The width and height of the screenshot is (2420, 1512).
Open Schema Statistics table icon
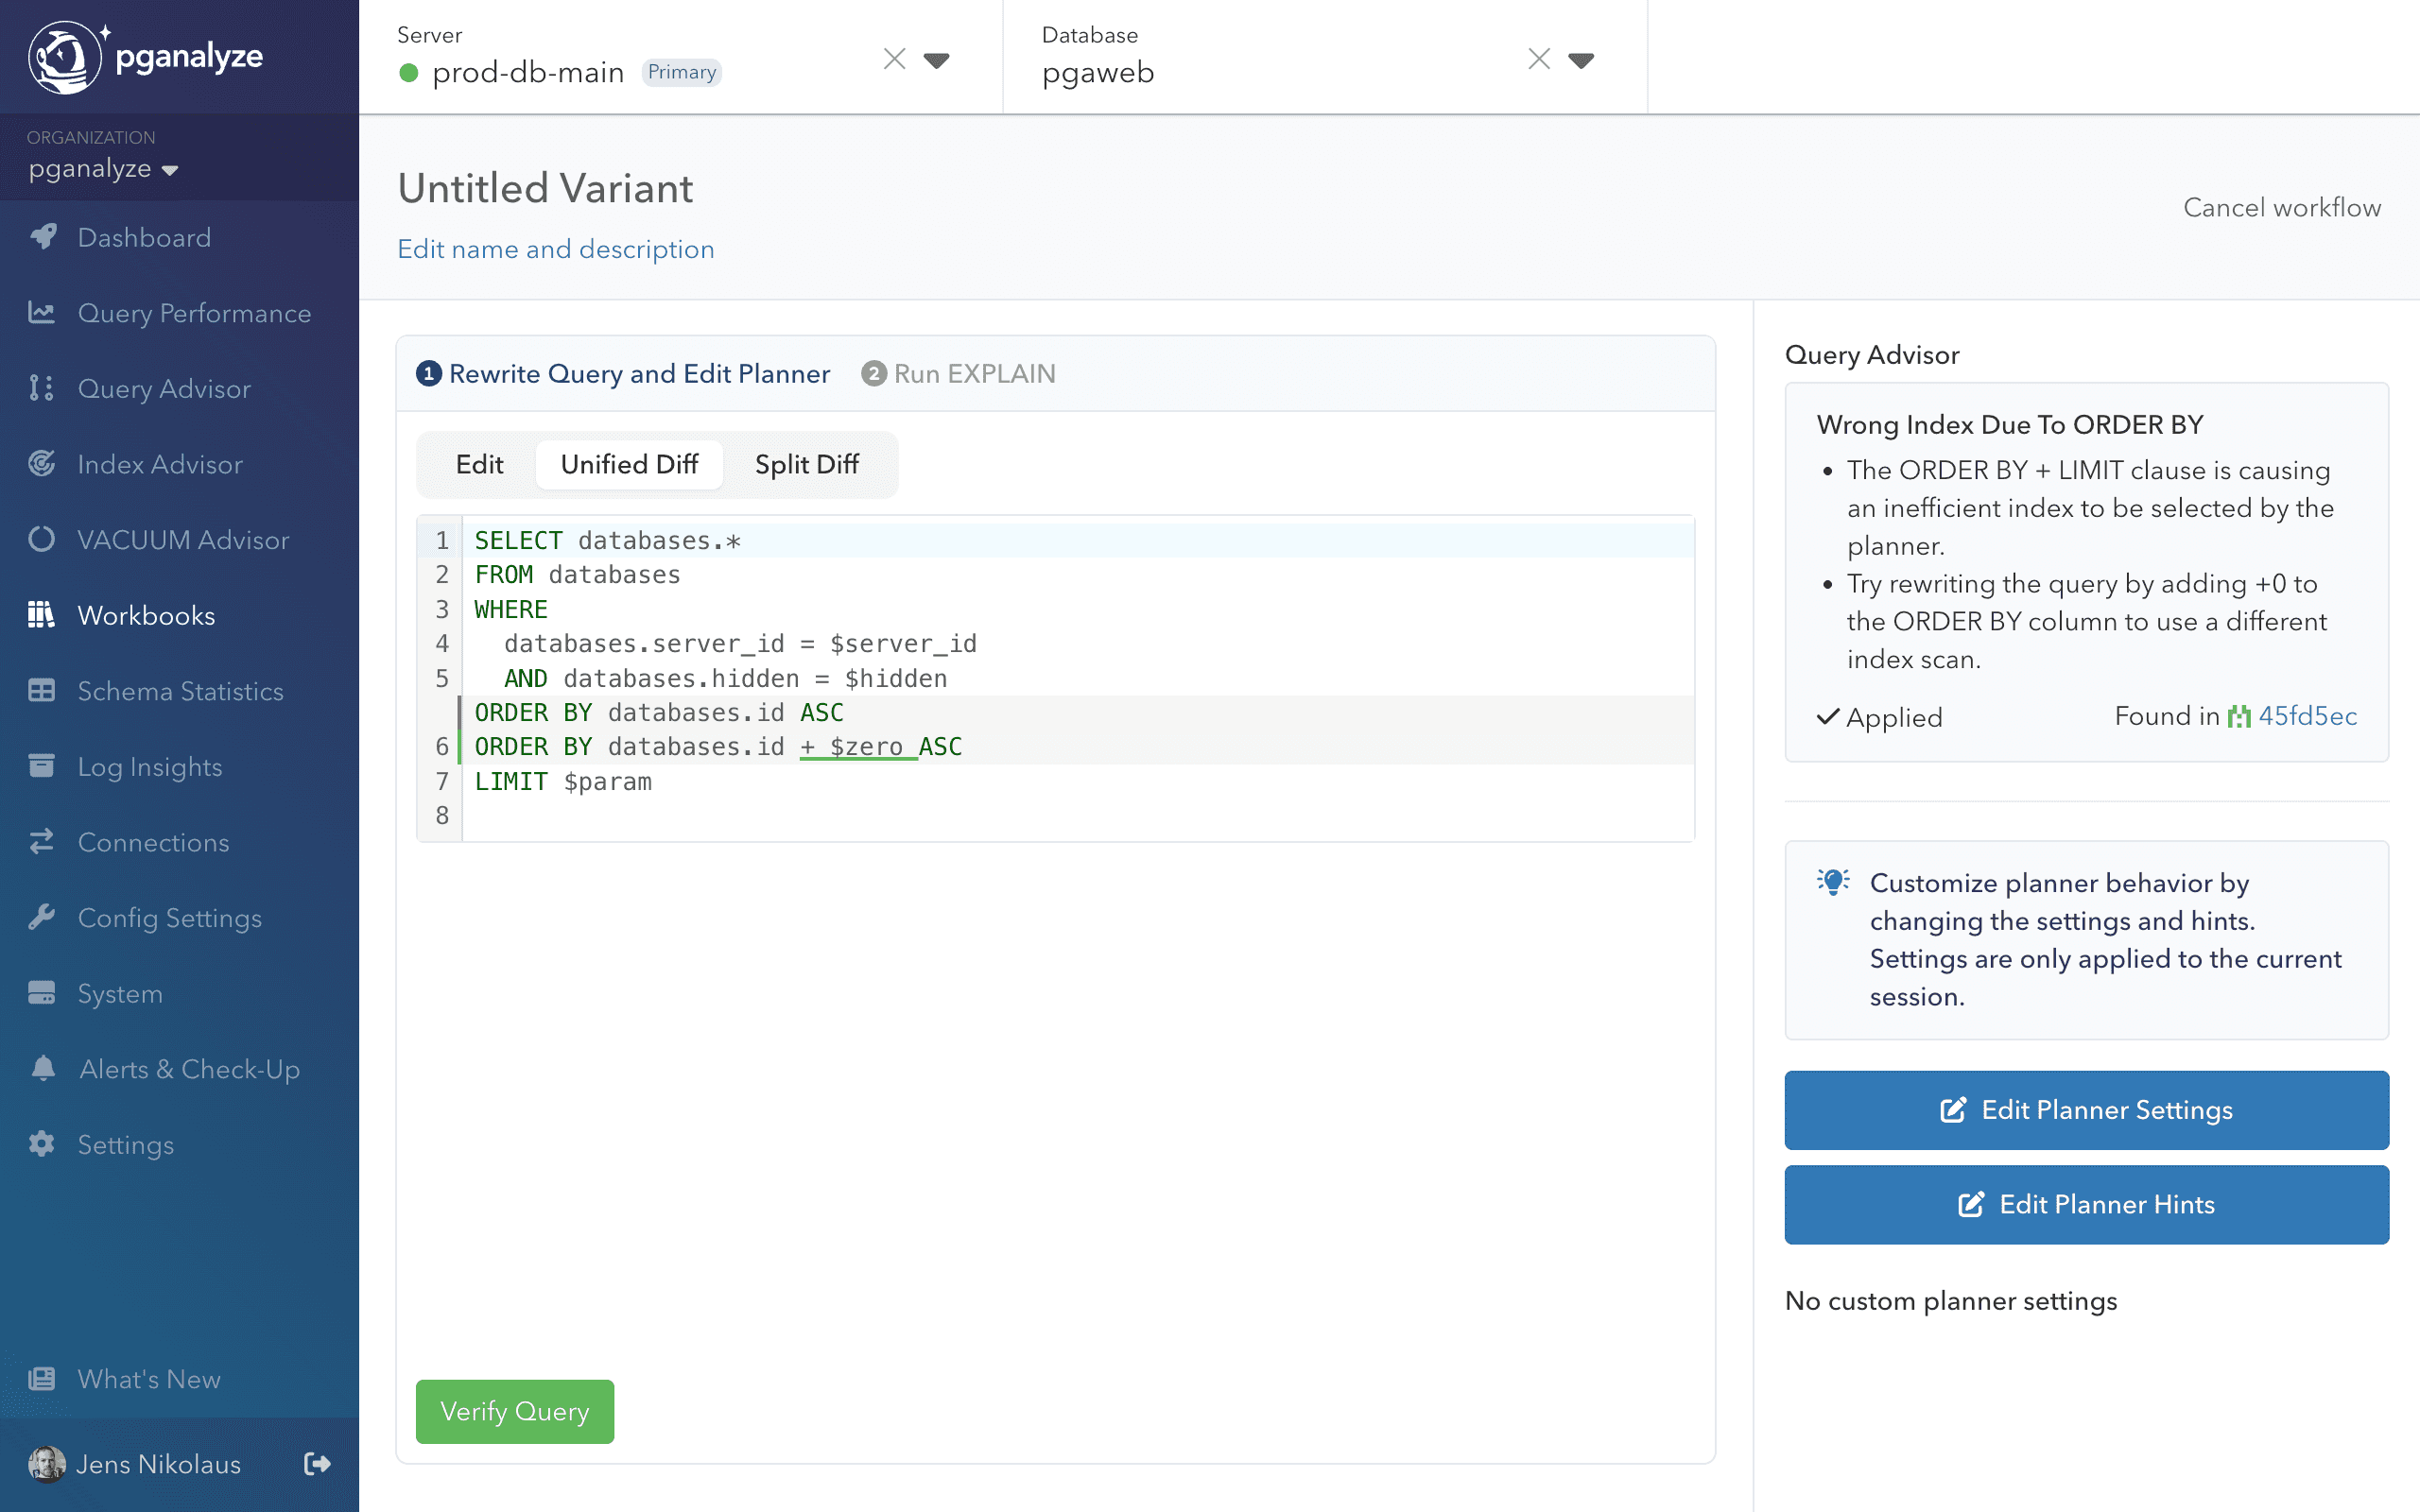tap(42, 691)
